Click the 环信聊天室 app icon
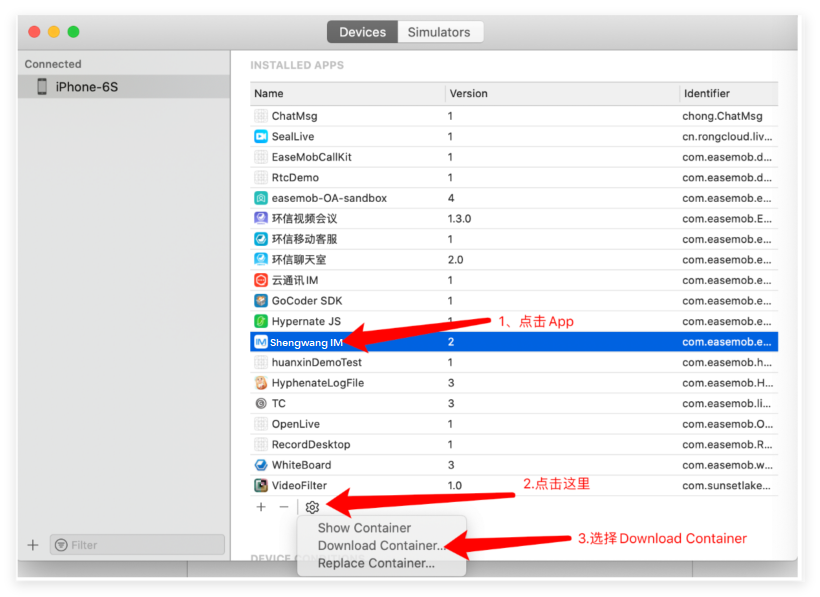The width and height of the screenshot is (820, 597). [x=260, y=259]
